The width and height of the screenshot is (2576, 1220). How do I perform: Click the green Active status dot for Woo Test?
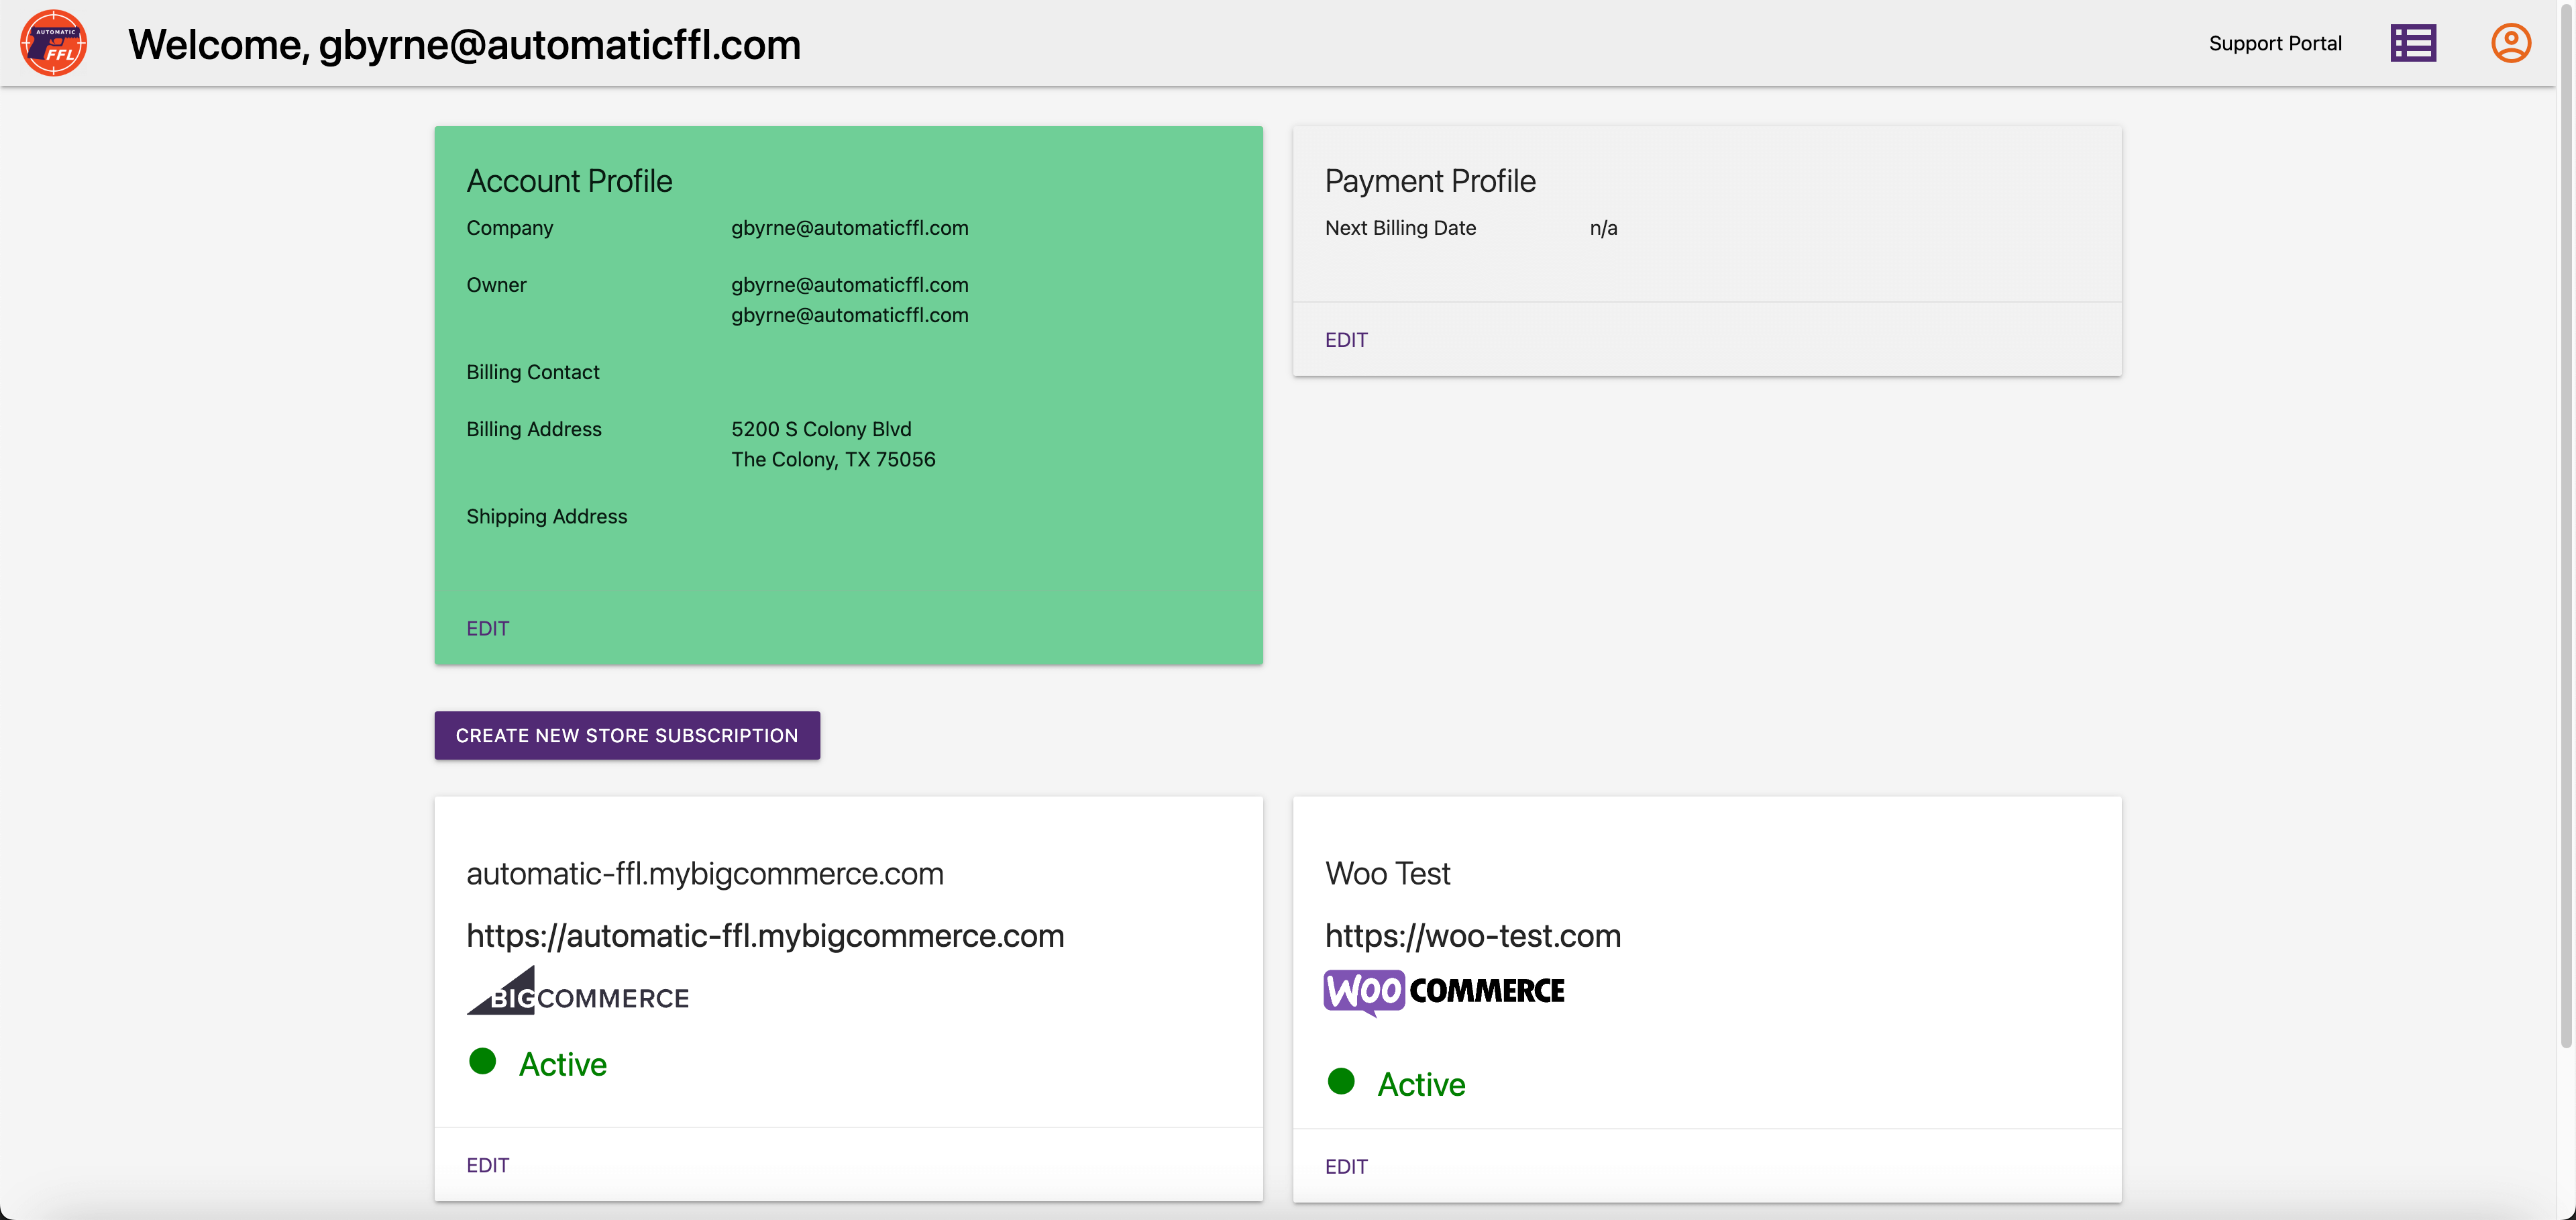1342,1081
